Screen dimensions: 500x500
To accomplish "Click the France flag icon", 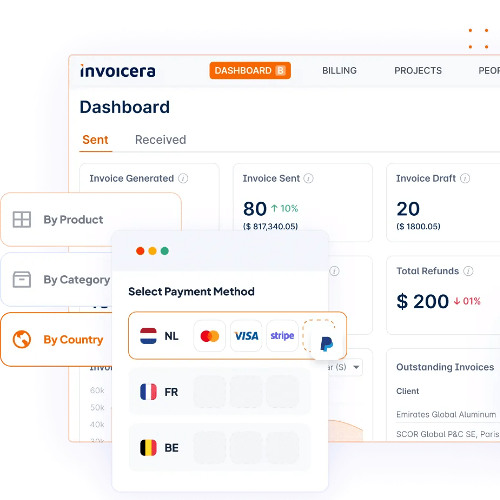I will (148, 392).
